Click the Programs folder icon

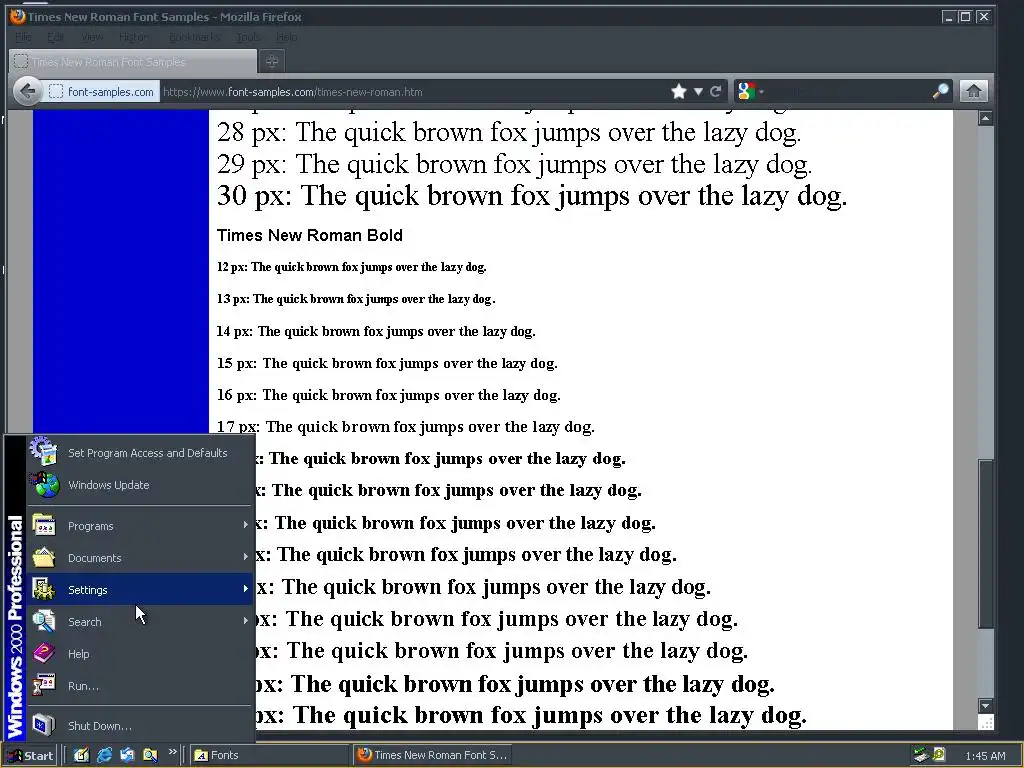tap(44, 525)
